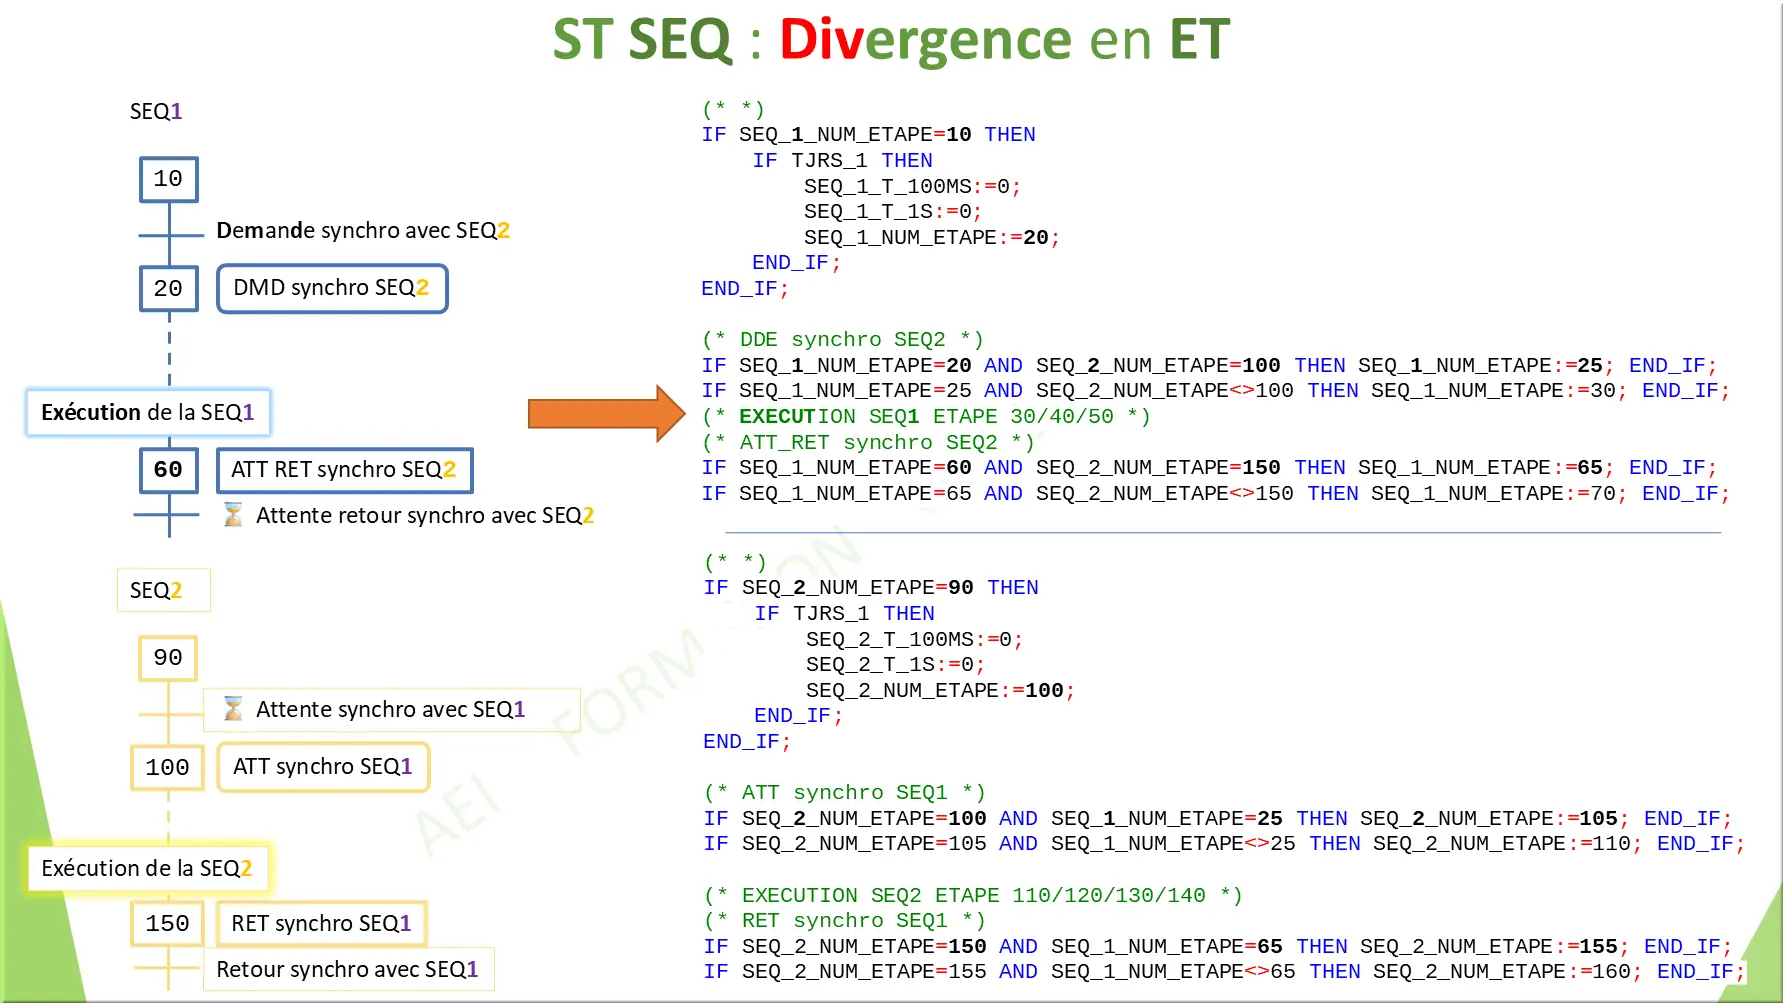Toggle the transition line below step 150

(x=167, y=966)
